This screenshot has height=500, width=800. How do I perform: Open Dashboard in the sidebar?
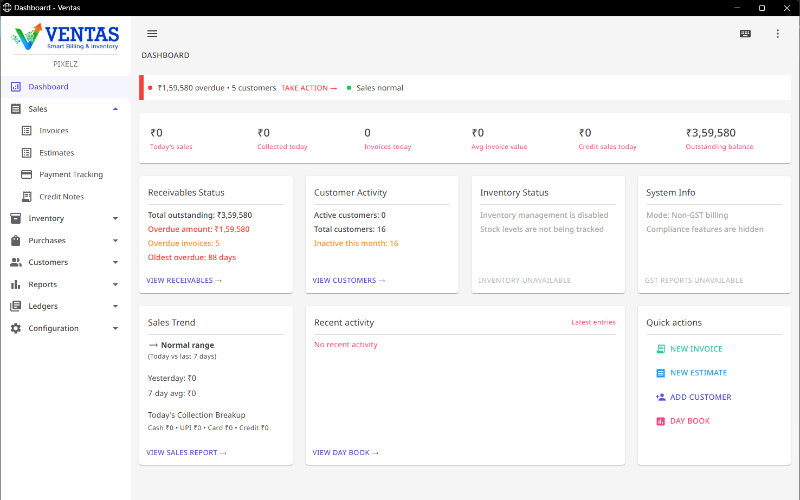65,87
